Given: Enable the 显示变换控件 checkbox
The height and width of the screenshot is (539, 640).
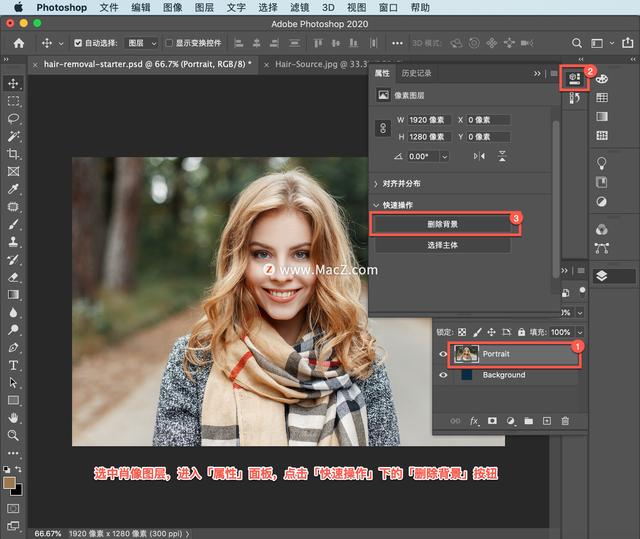Looking at the screenshot, I should point(169,44).
